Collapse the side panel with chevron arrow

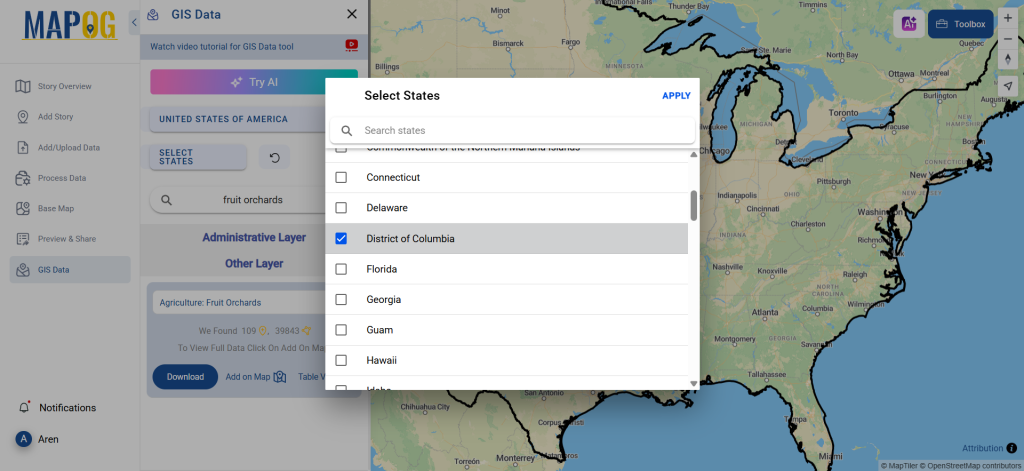(x=135, y=21)
